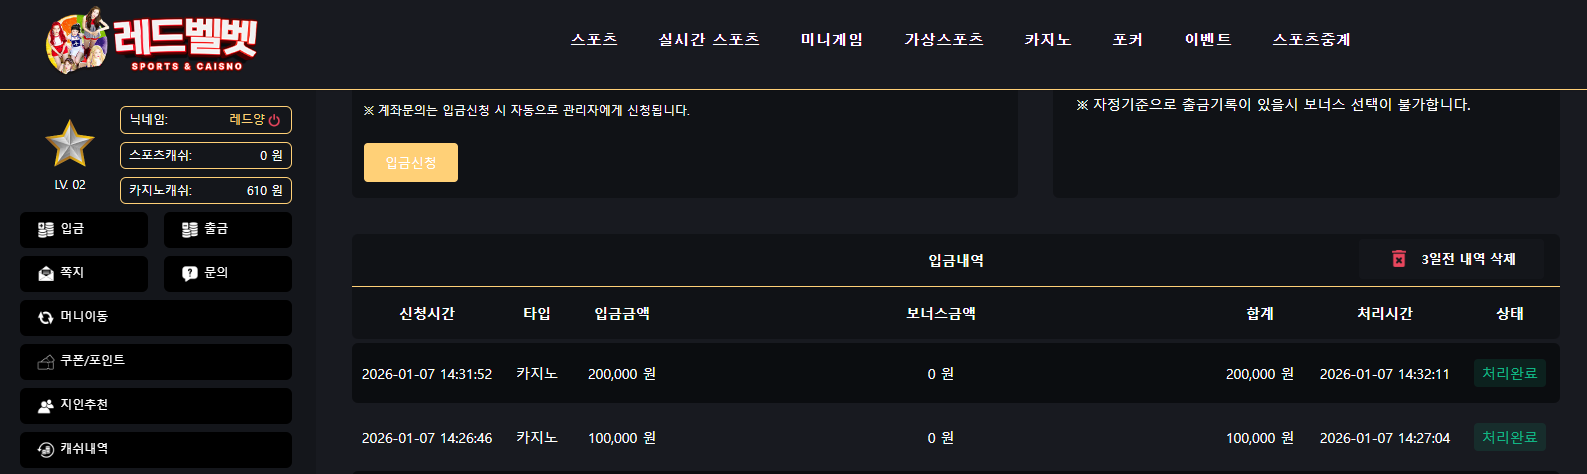Select the 이벤트 menu item

point(1208,40)
